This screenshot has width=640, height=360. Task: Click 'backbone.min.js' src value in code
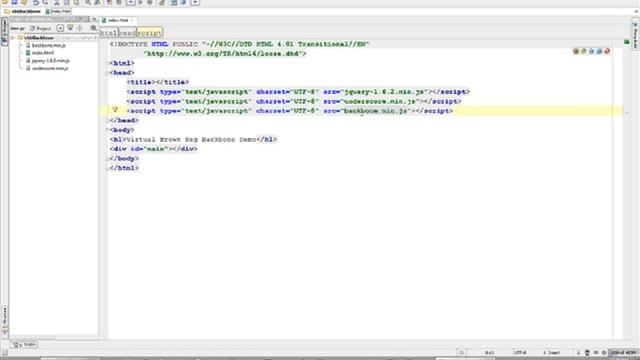pos(376,111)
